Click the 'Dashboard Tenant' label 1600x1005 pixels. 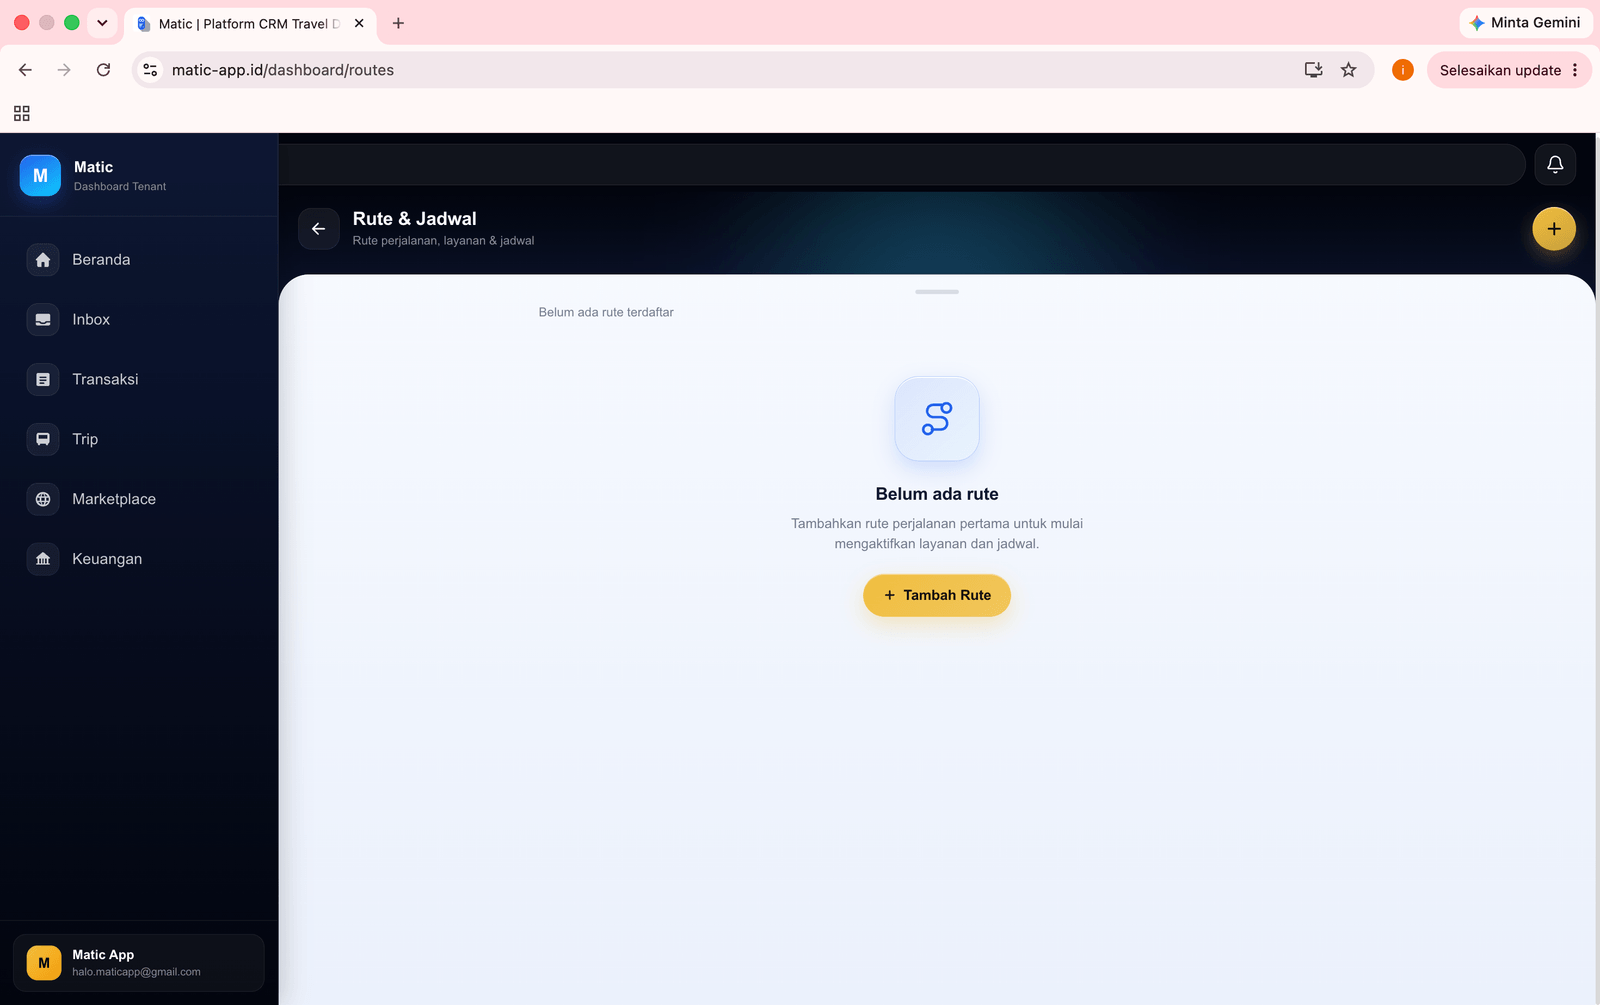coord(120,187)
